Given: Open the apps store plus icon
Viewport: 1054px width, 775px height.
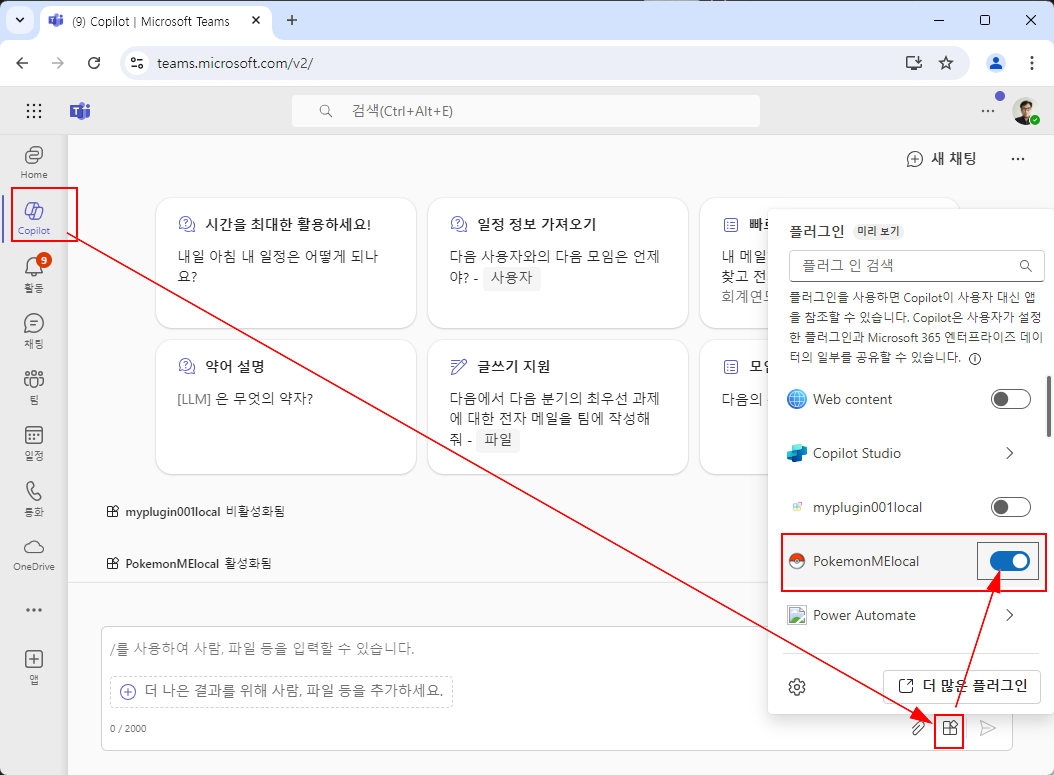Looking at the screenshot, I should tap(34, 666).
